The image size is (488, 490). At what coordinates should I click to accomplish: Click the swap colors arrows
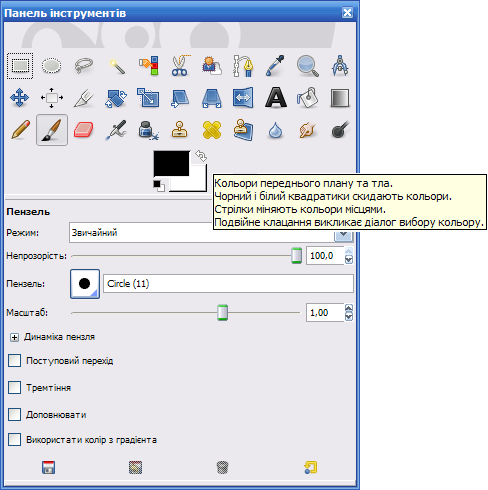[x=201, y=156]
